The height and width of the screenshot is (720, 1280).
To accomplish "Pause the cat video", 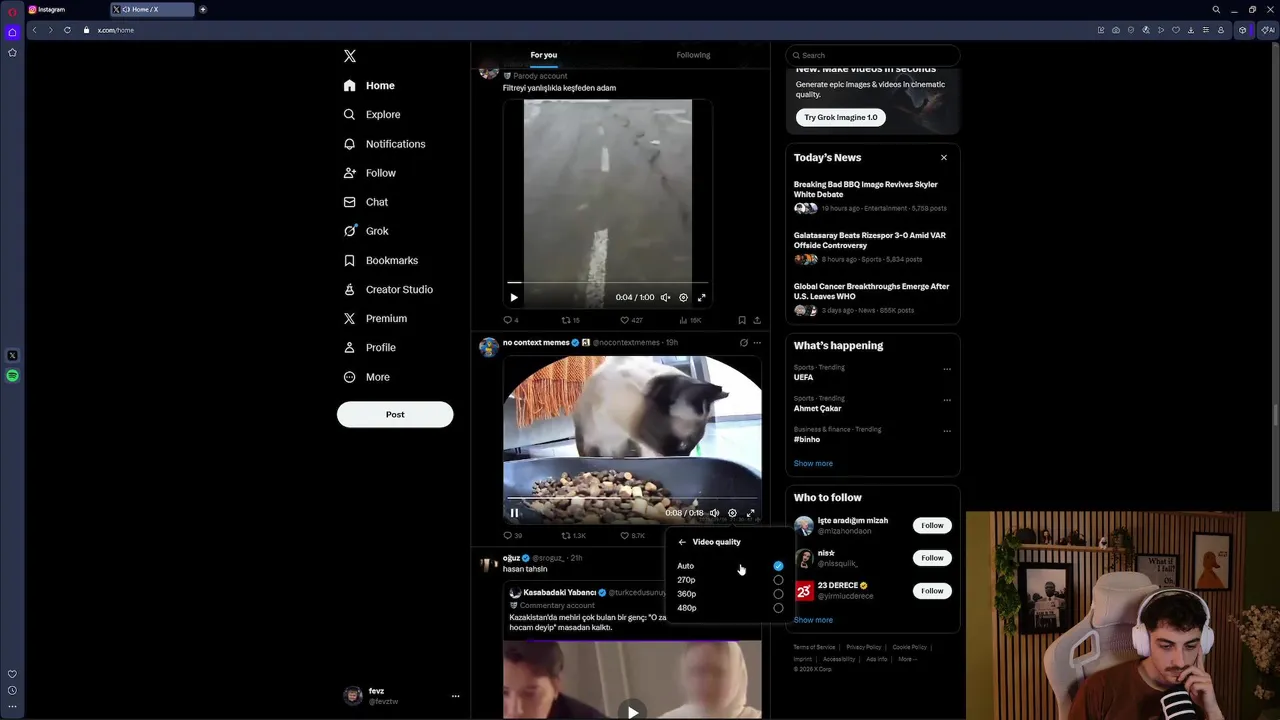I will coord(514,513).
